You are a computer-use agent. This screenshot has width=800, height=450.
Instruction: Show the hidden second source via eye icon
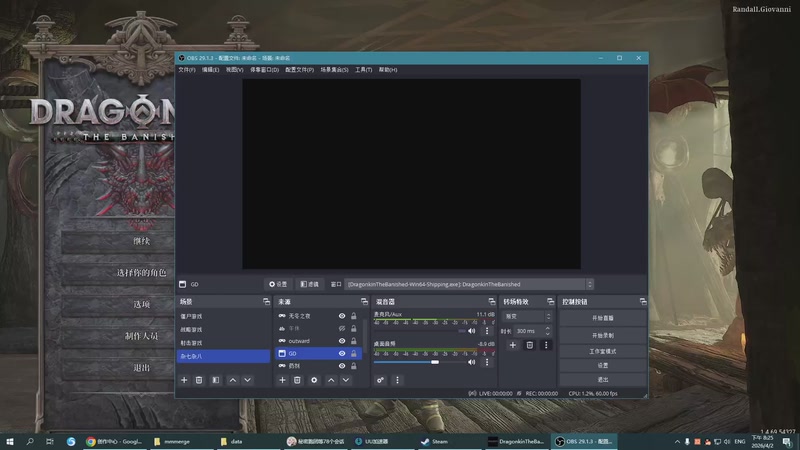tap(342, 329)
